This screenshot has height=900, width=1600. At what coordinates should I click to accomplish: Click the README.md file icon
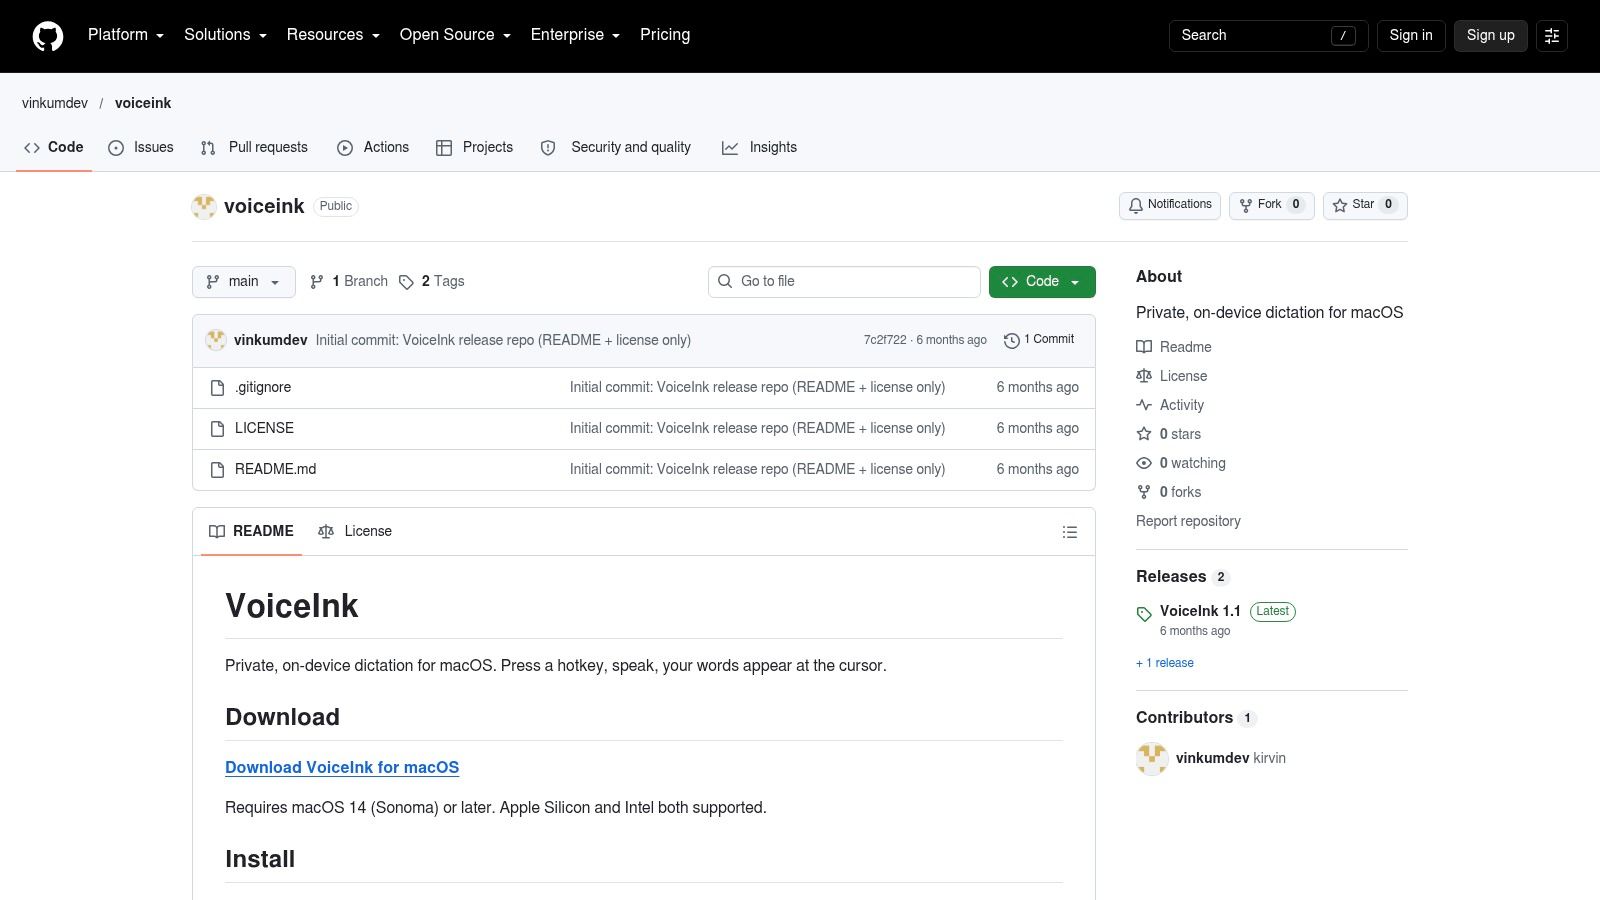pos(217,470)
